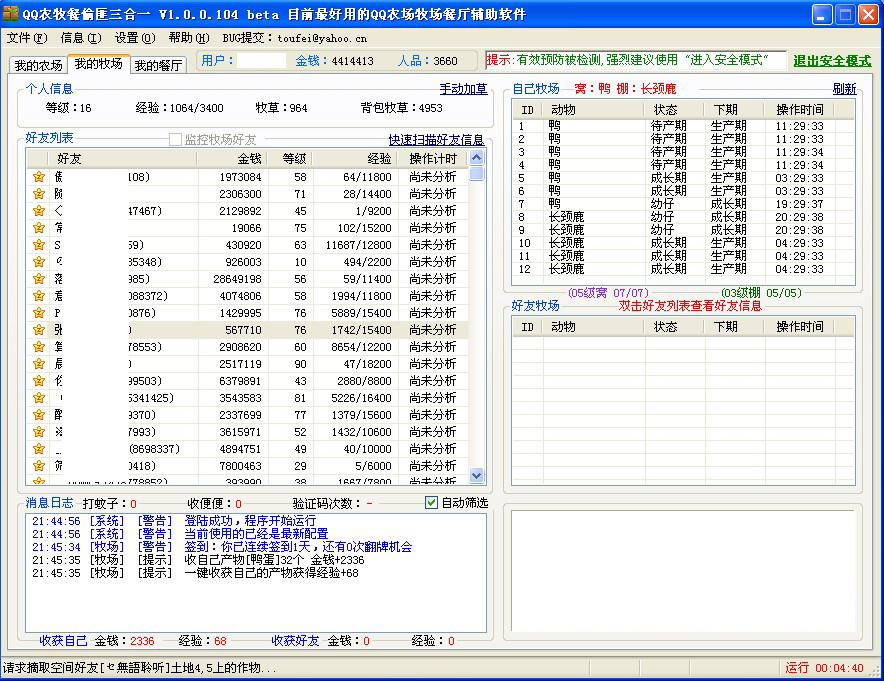Image resolution: width=884 pixels, height=681 pixels.
Task: Click the friend list scroll down arrow
Action: tap(476, 475)
